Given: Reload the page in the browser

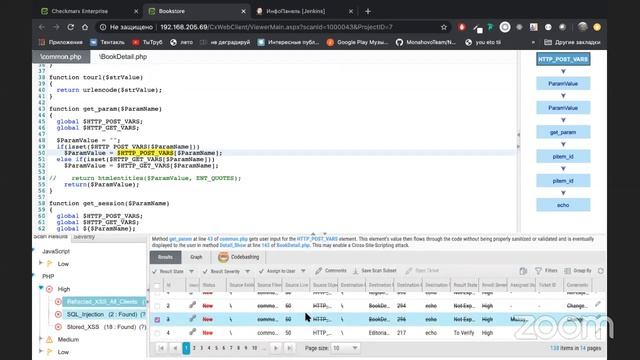Looking at the screenshot, I should 70,27.
